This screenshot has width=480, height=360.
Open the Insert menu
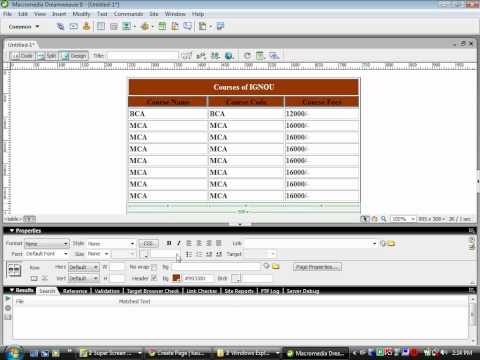[59, 14]
